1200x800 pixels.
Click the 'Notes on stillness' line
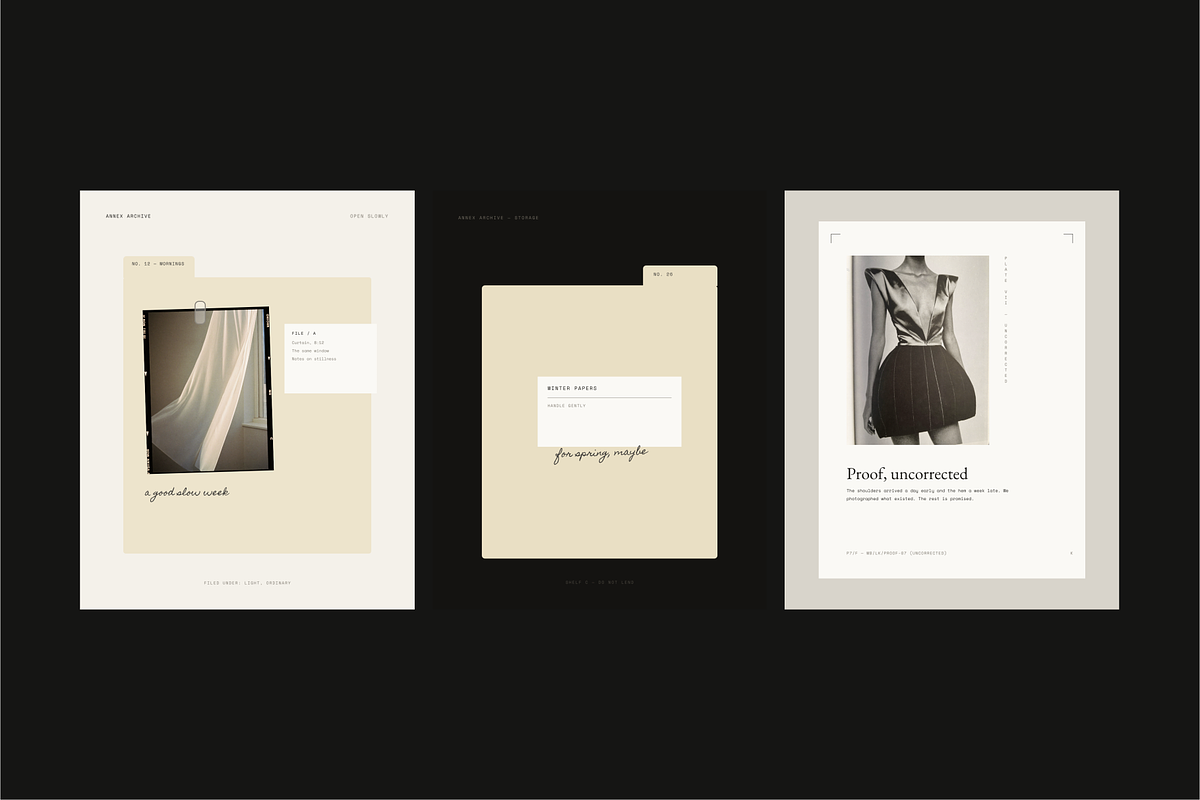click(x=314, y=359)
